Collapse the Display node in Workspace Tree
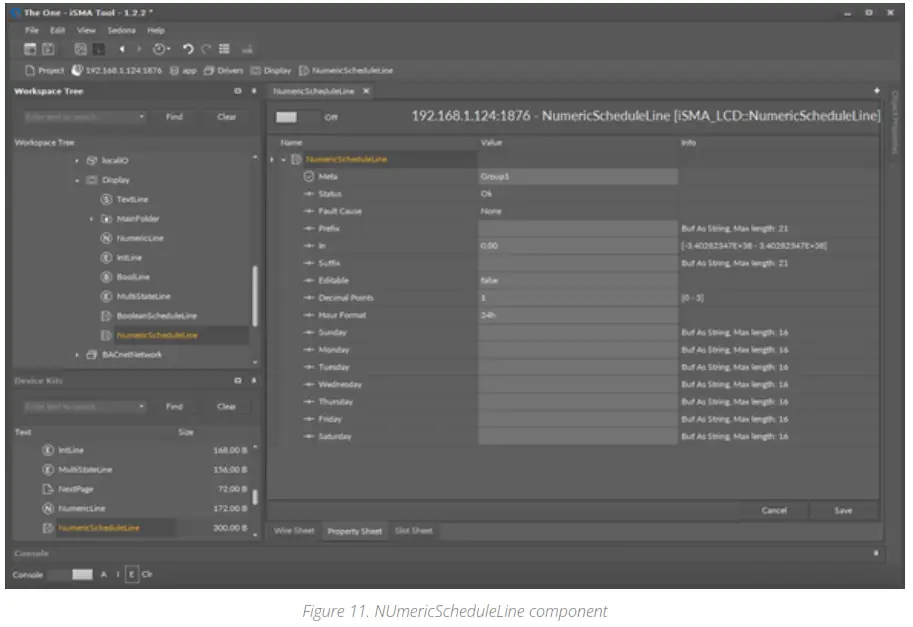Screen dimensions: 913x627 78,180
